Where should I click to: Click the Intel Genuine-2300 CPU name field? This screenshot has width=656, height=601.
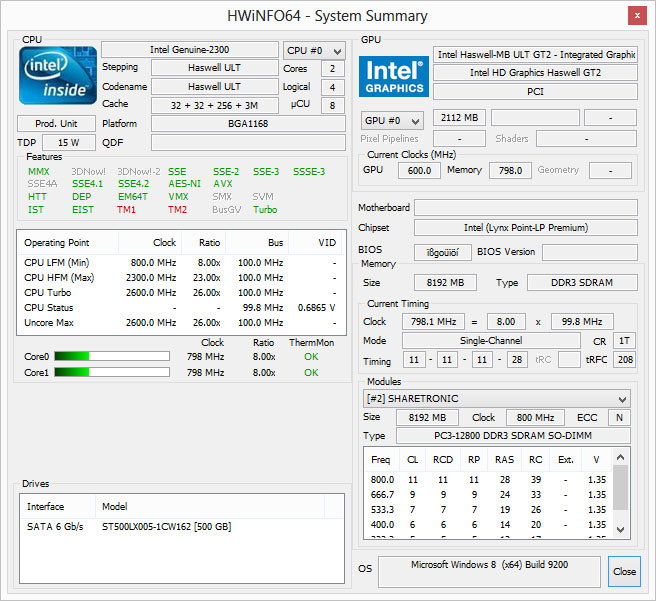[x=190, y=50]
